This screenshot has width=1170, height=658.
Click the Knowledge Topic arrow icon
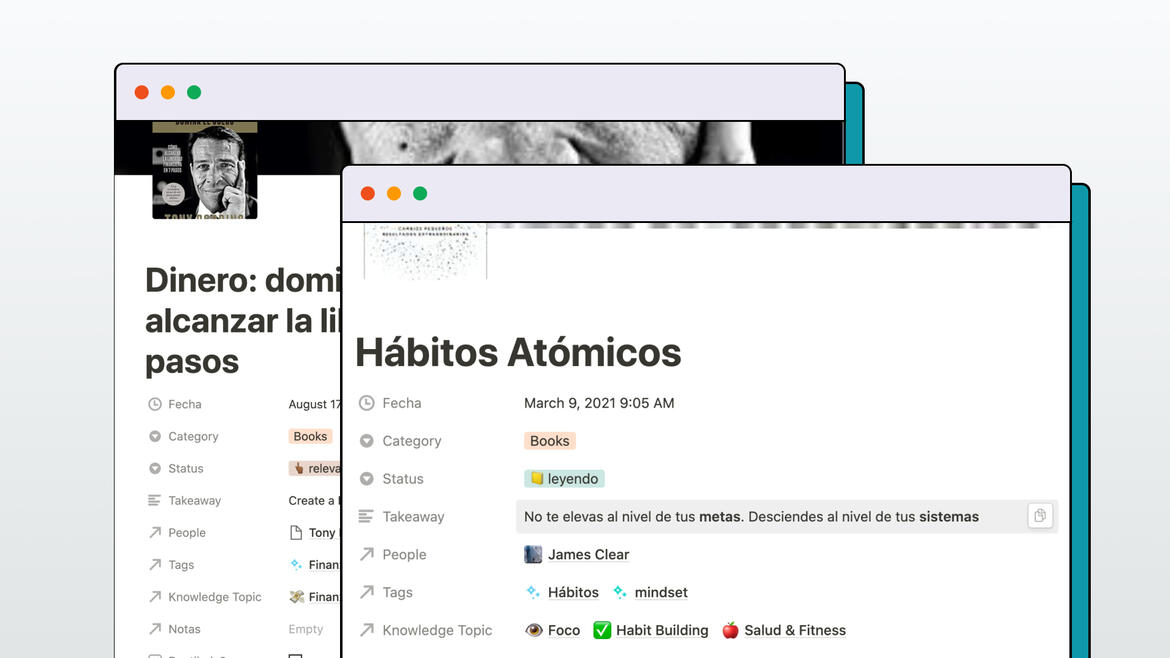pos(365,630)
